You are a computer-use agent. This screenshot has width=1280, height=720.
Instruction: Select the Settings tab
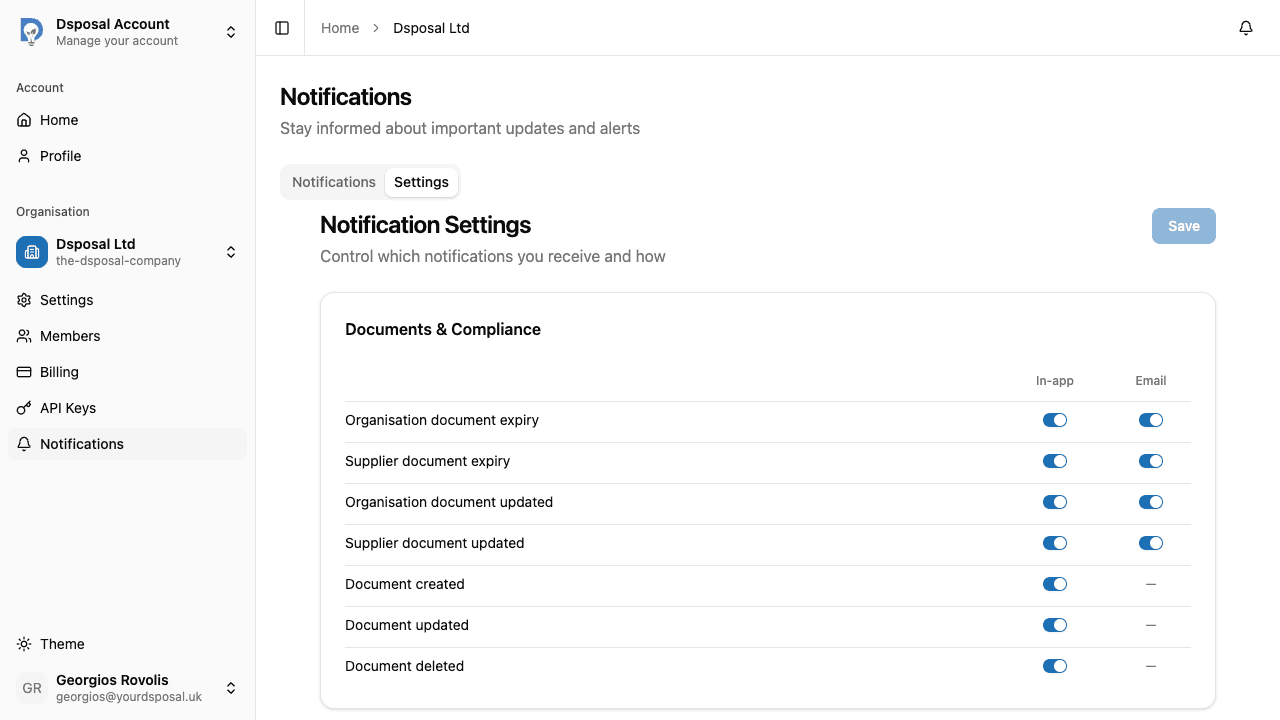pyautogui.click(x=421, y=182)
